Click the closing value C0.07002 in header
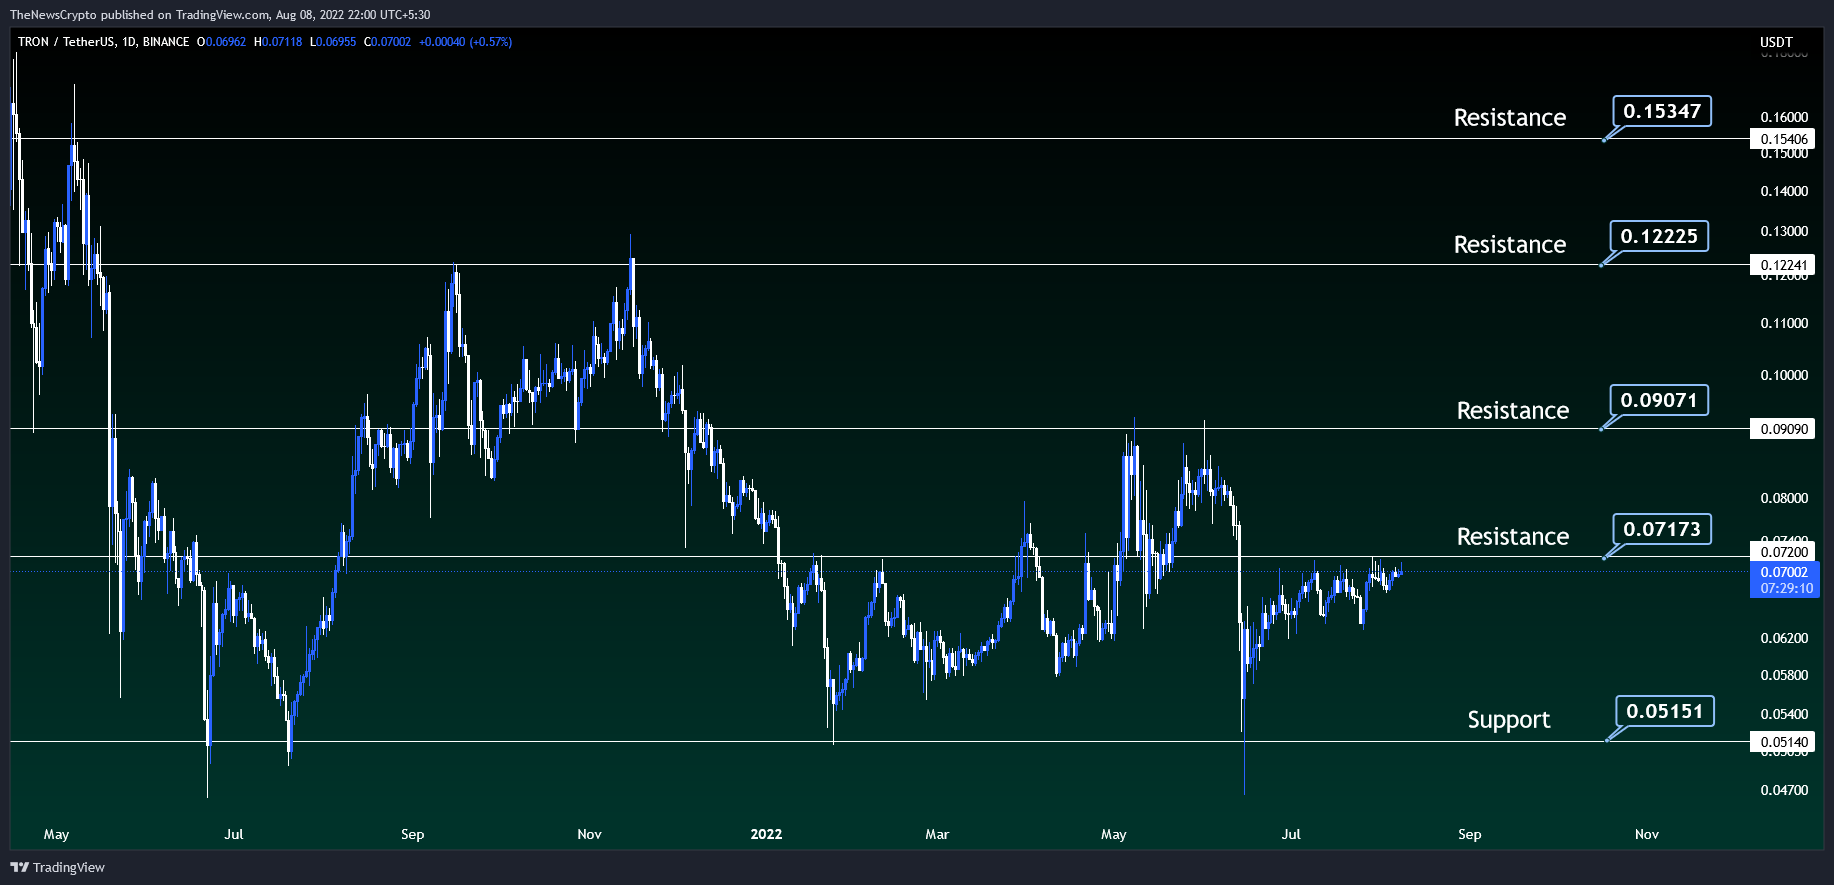 tap(387, 42)
